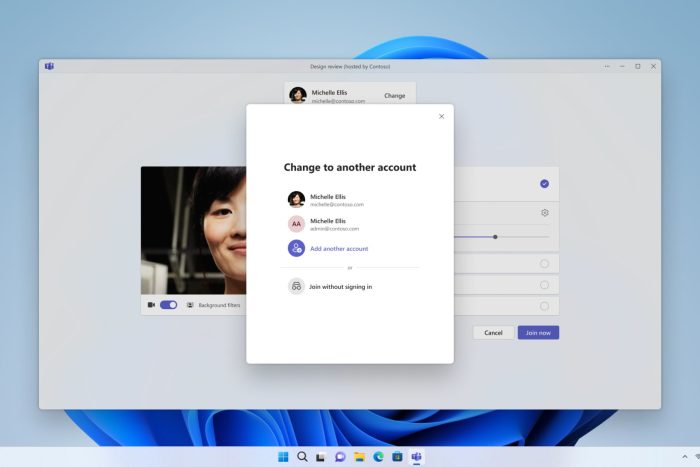Screen dimensions: 700x467
Task: Open taskbar Search
Action: (x=302, y=457)
